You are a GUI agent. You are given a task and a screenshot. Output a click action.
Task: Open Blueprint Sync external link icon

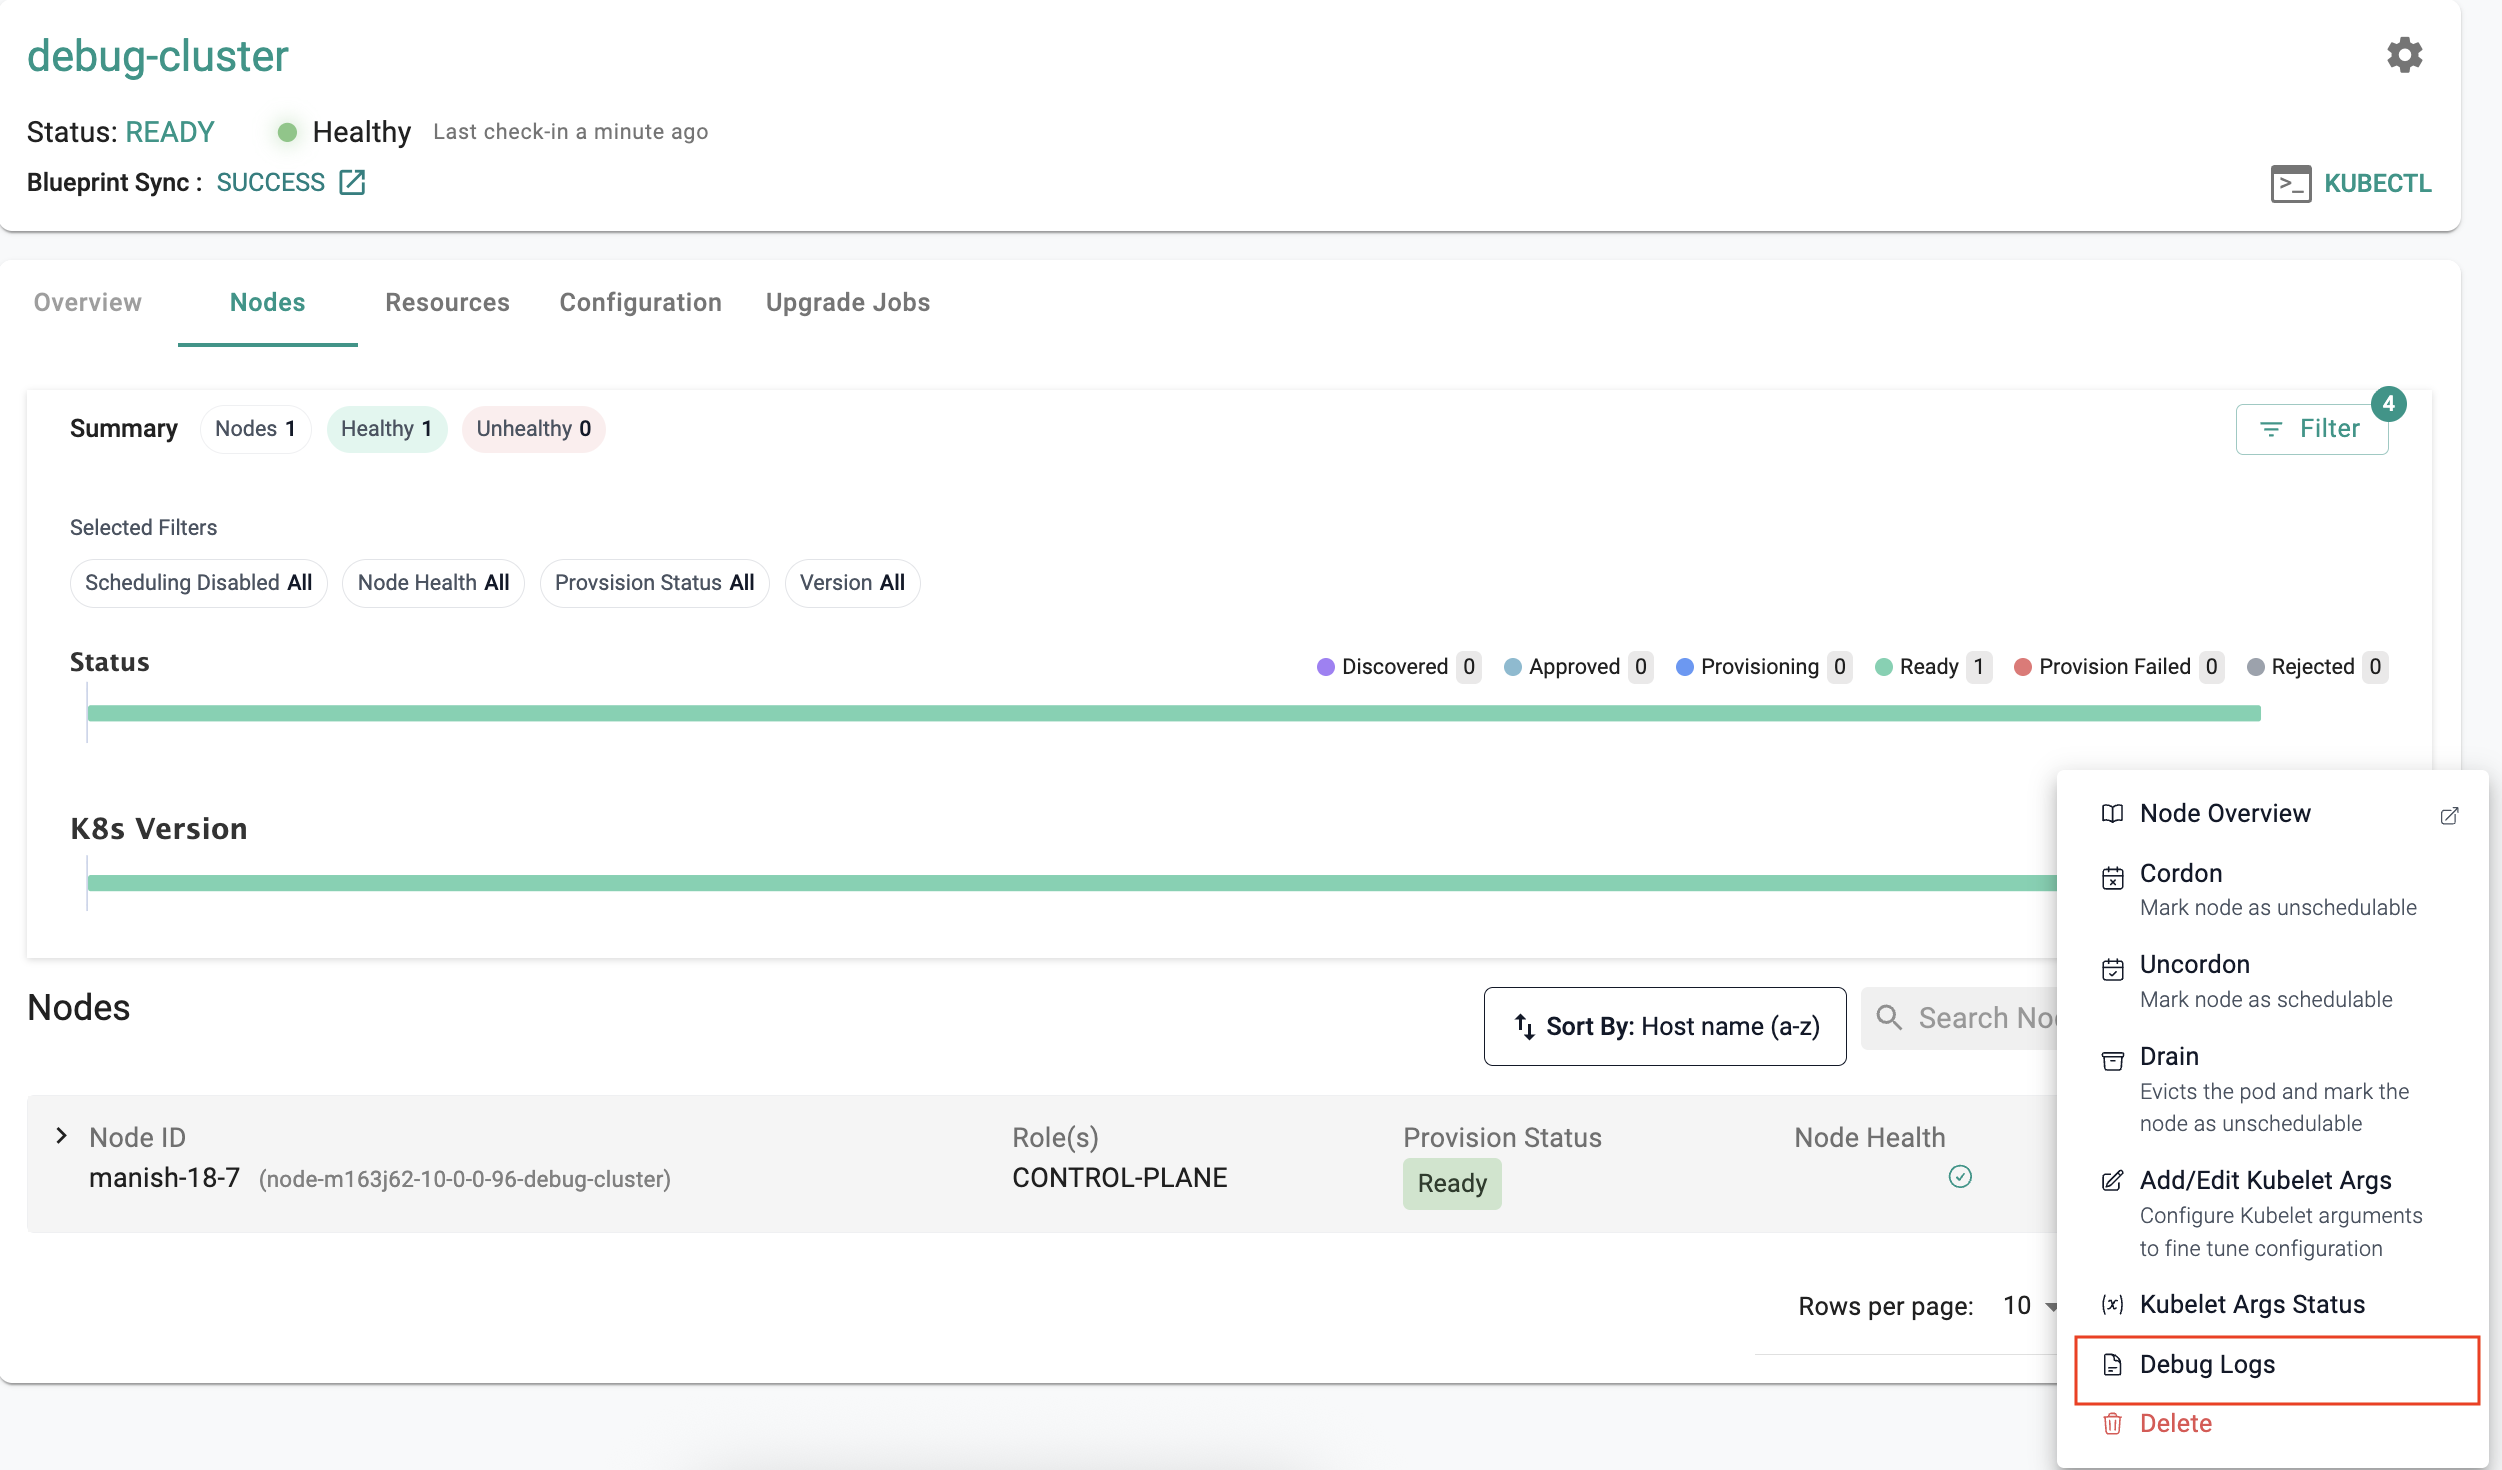[352, 182]
